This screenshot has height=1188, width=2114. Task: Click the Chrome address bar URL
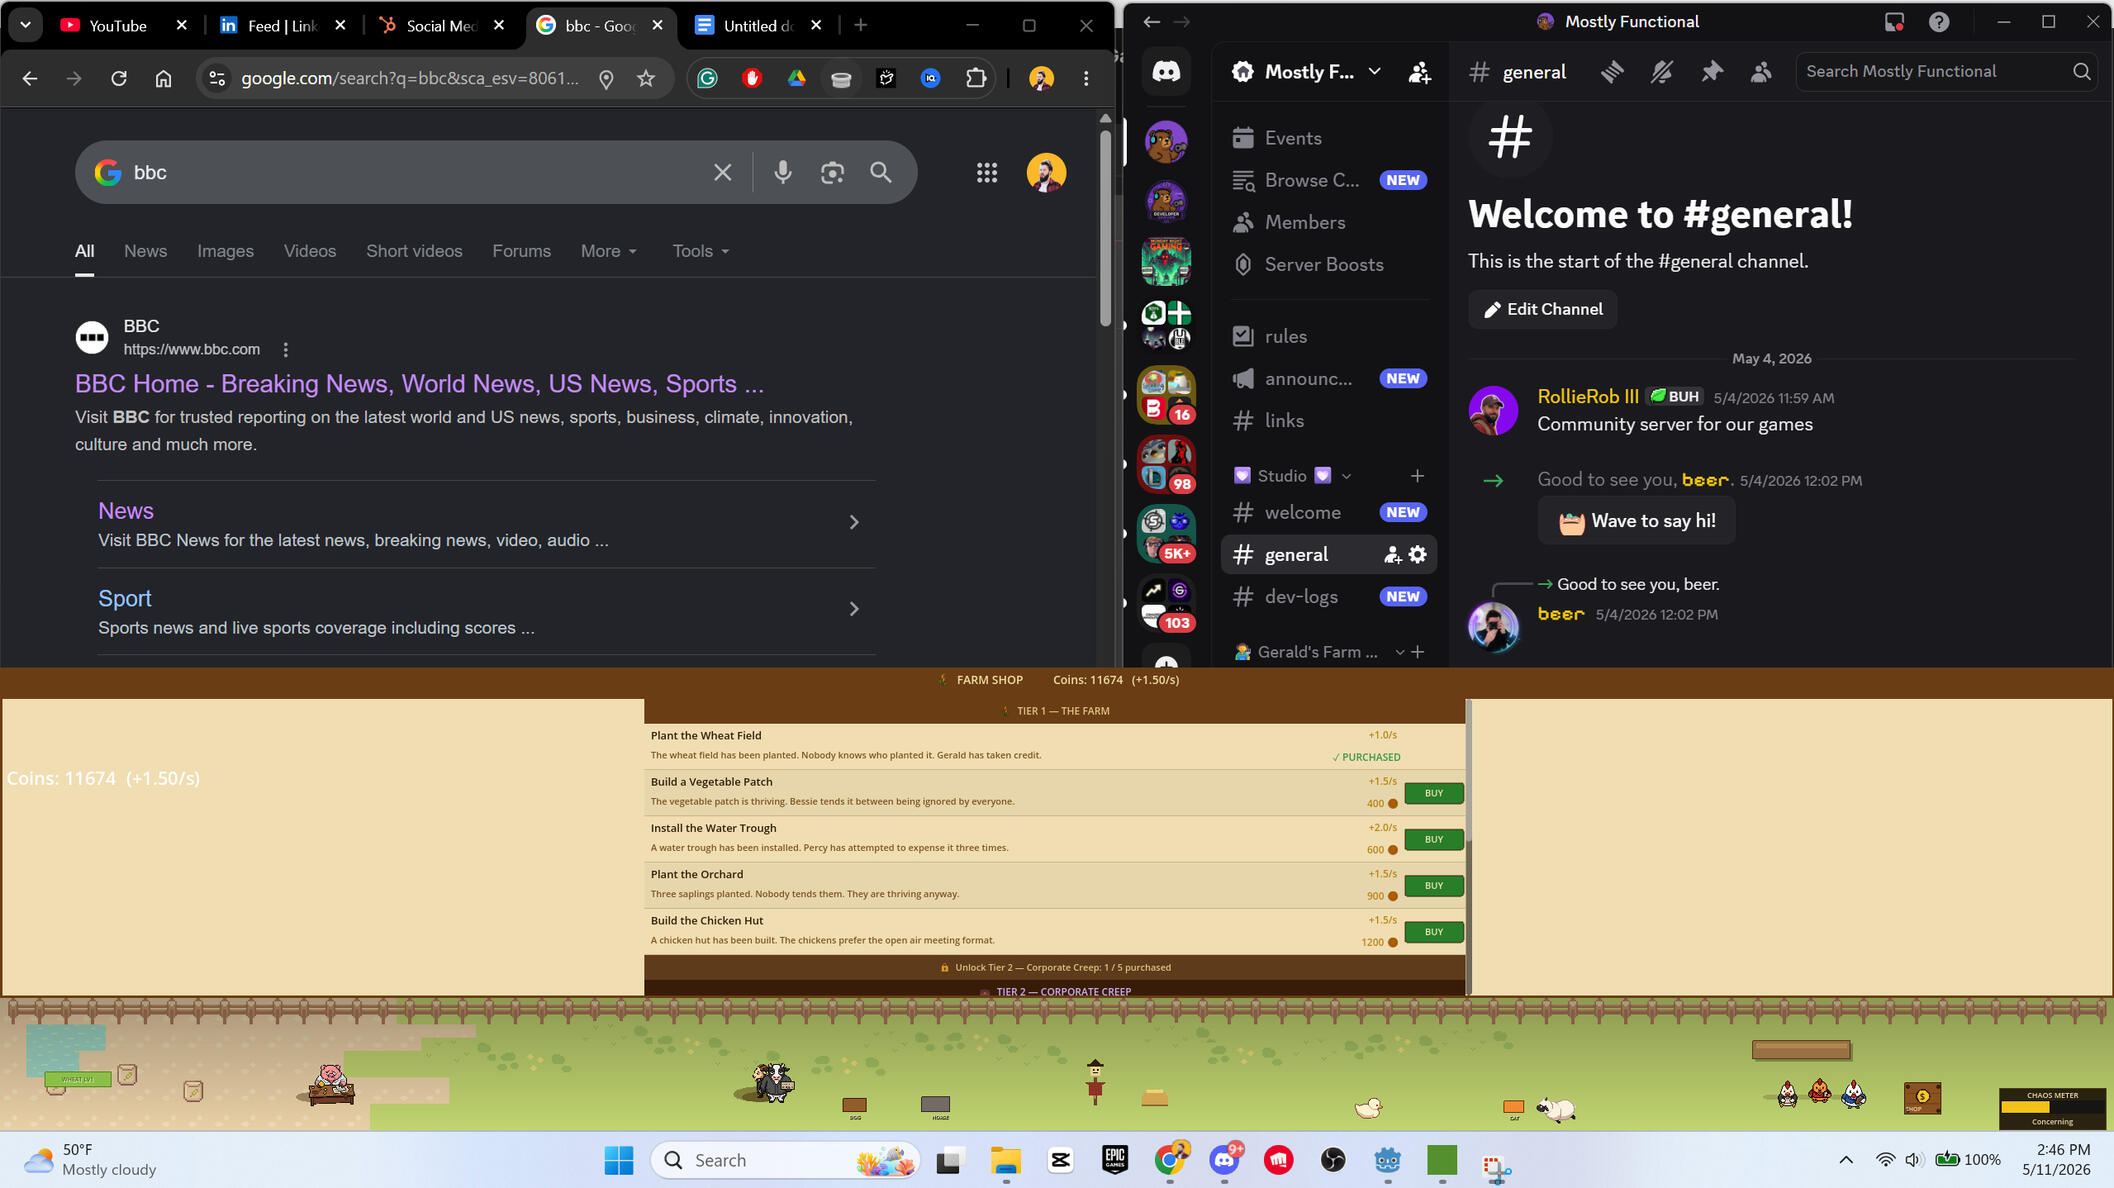(410, 78)
